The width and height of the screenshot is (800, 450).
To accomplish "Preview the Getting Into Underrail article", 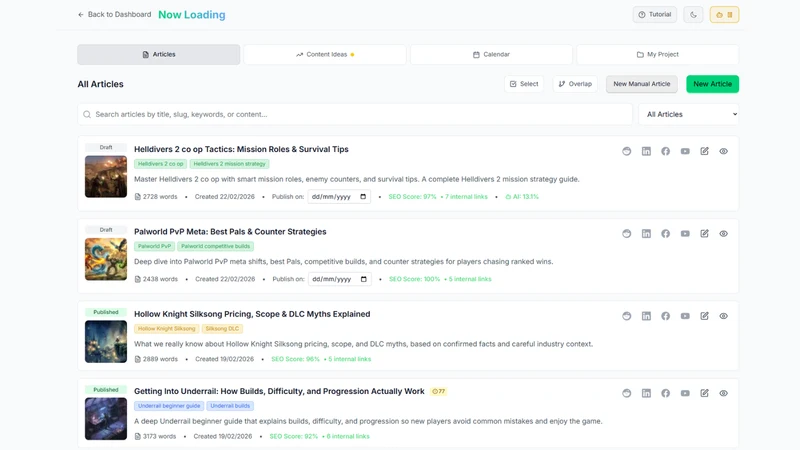I will tap(723, 393).
